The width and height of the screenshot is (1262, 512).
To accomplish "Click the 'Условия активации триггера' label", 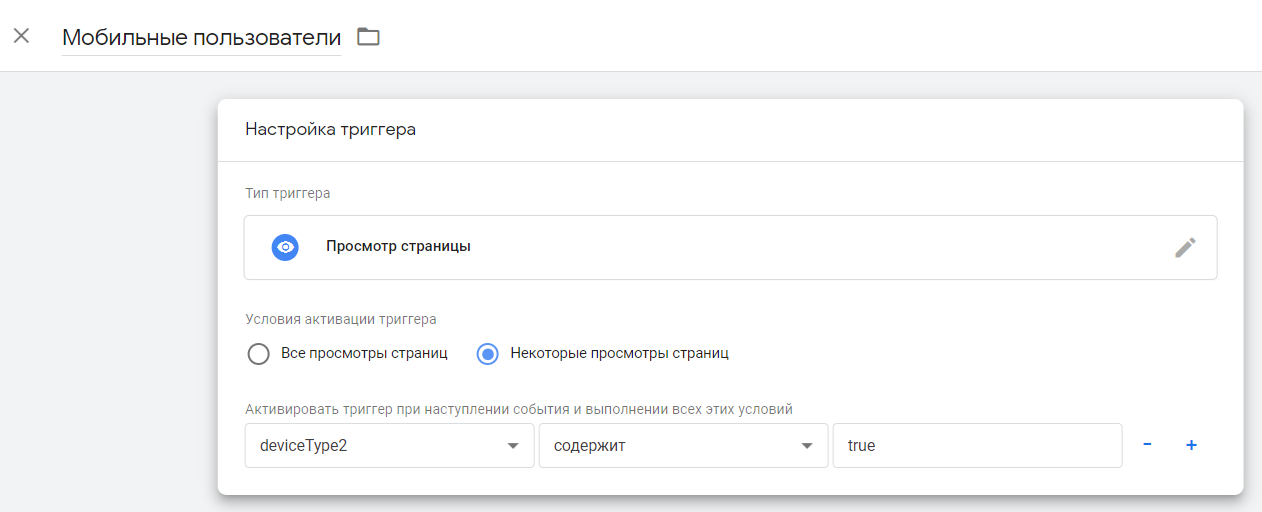I will [341, 320].
